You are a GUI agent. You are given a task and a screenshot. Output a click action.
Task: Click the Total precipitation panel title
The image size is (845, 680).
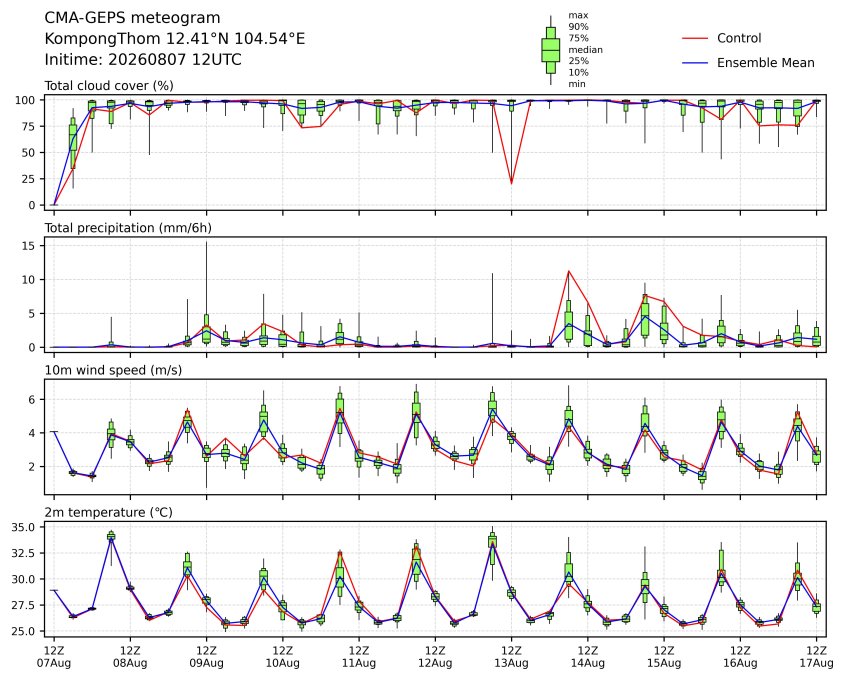(128, 228)
